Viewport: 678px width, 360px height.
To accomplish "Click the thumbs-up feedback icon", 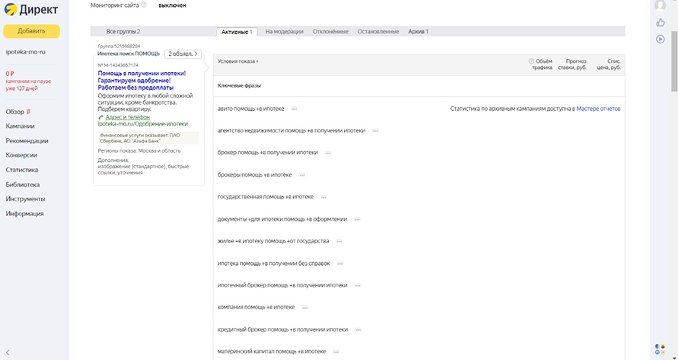I will [x=660, y=22].
